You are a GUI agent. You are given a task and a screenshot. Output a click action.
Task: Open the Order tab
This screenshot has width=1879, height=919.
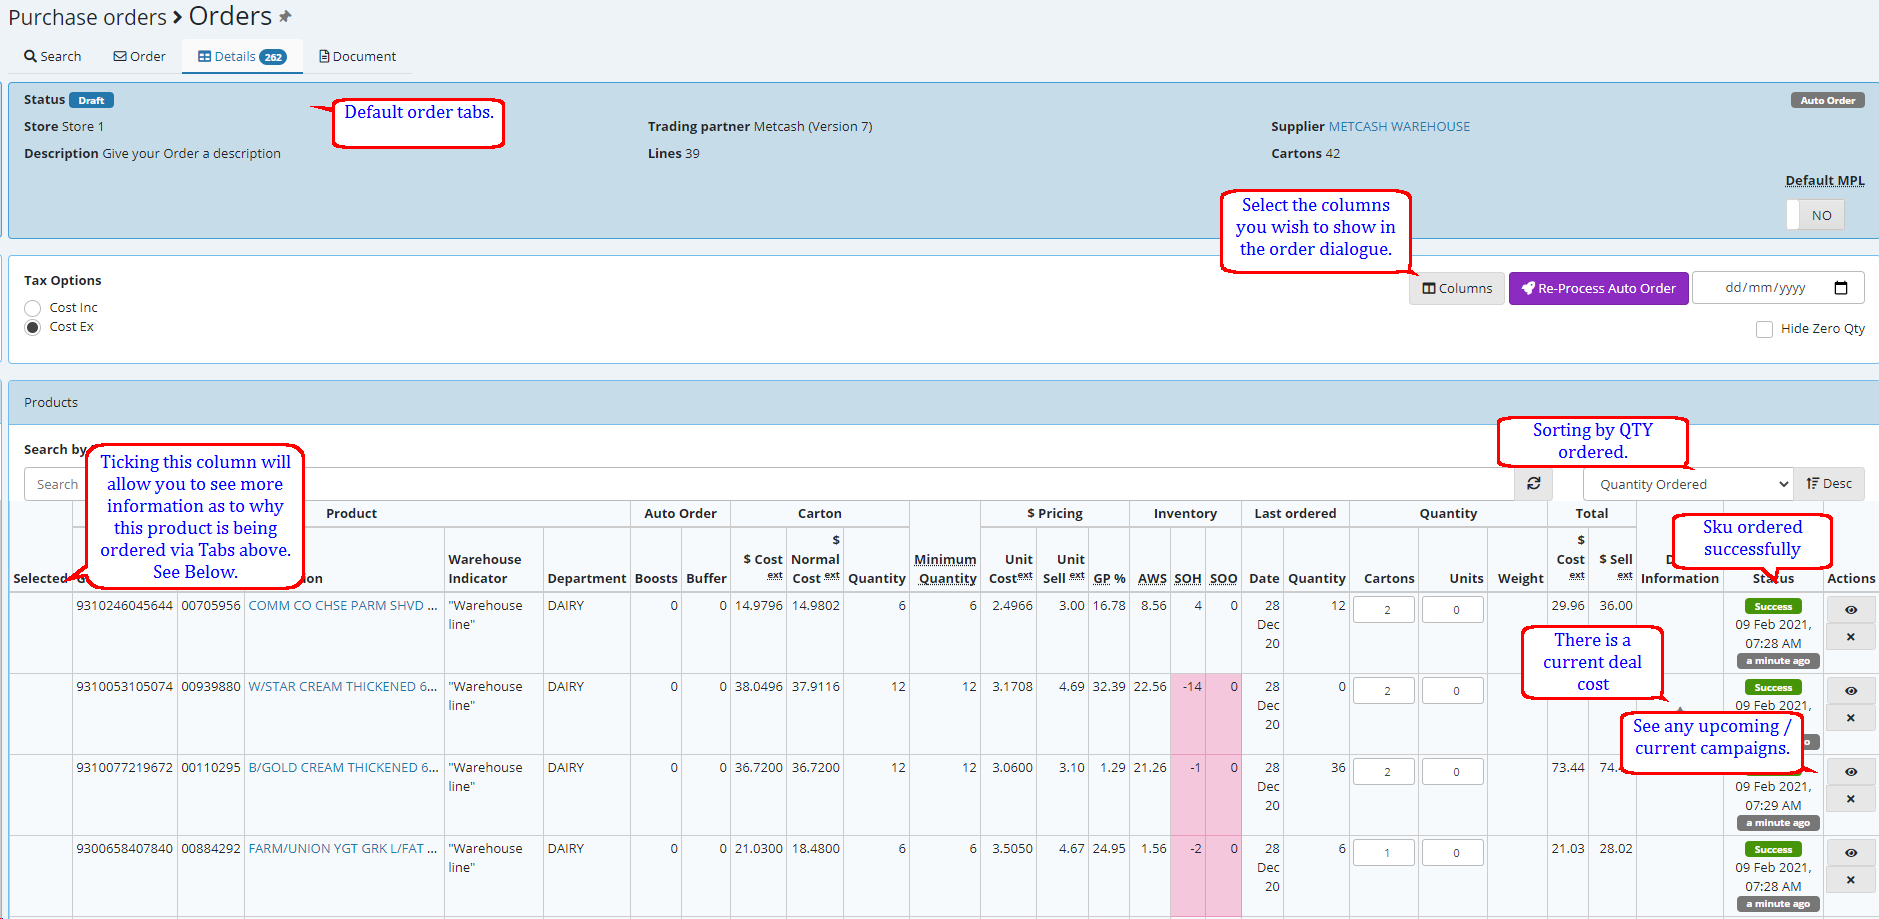pyautogui.click(x=140, y=56)
